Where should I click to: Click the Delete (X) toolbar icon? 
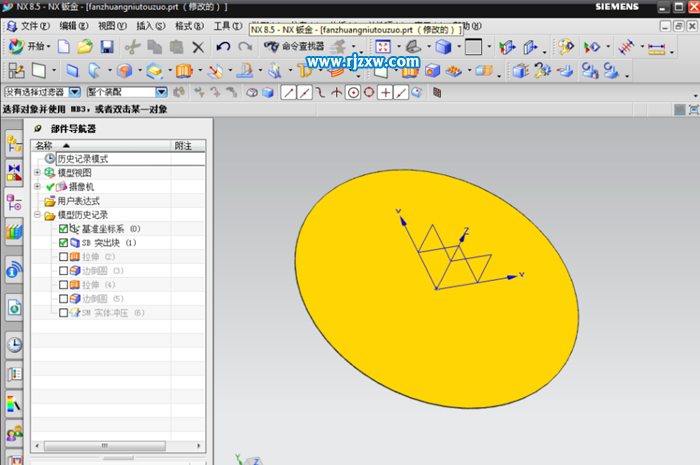(x=198, y=47)
